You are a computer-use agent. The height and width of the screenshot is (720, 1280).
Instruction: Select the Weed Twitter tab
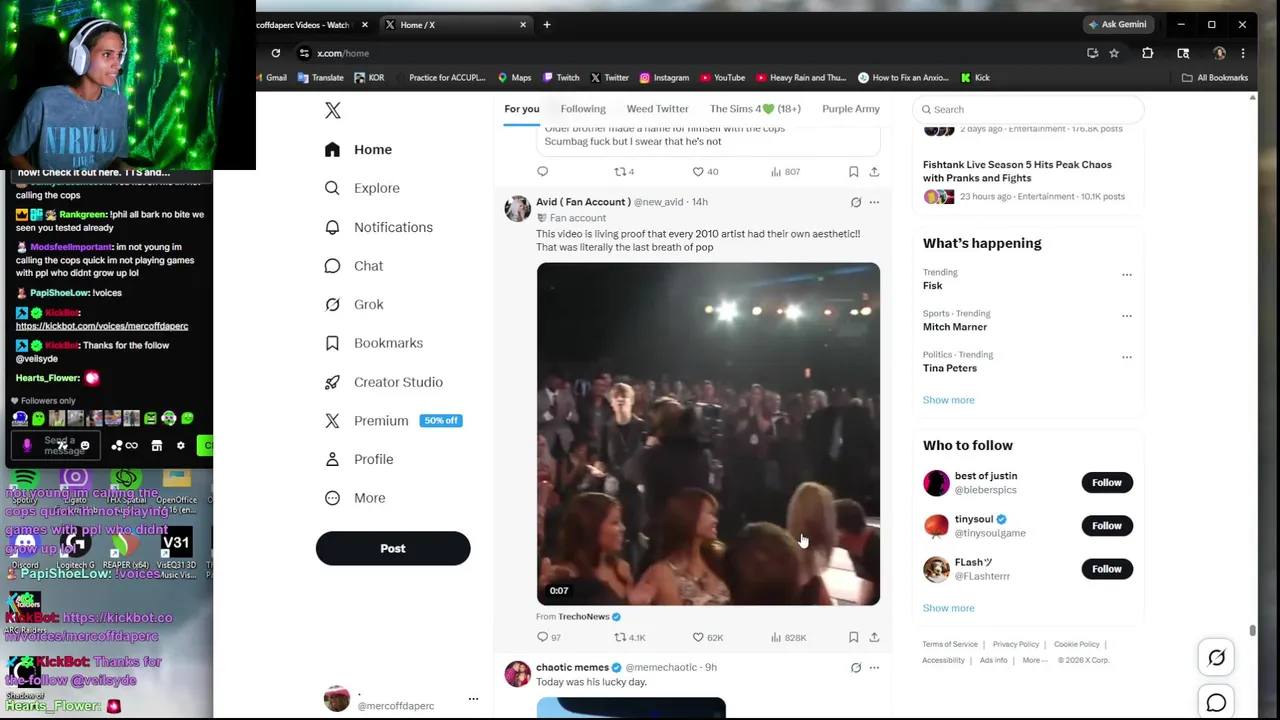click(657, 109)
